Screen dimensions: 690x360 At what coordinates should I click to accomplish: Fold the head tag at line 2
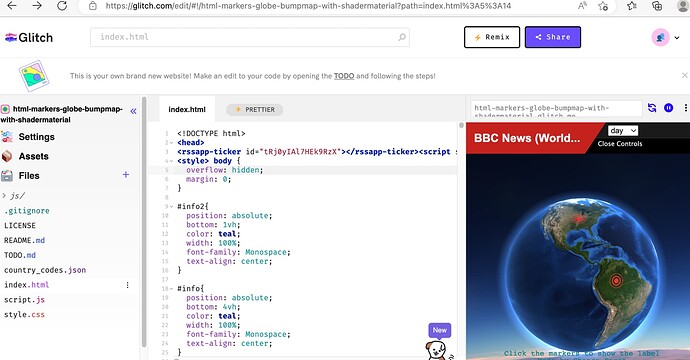[x=171, y=143]
